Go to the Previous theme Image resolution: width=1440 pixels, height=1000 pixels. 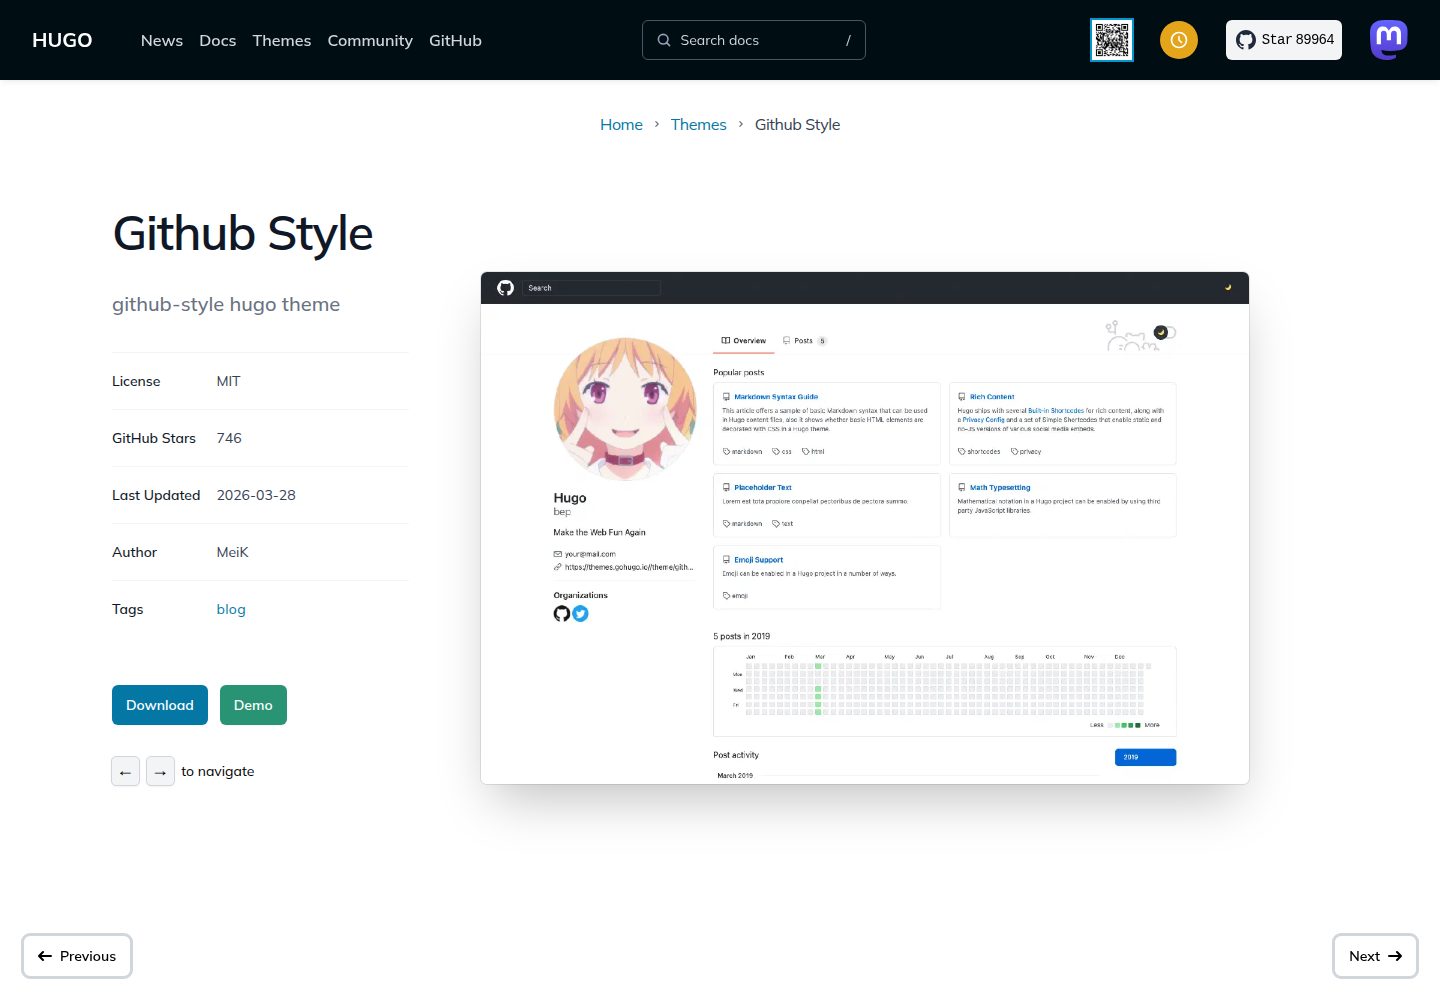coord(77,956)
